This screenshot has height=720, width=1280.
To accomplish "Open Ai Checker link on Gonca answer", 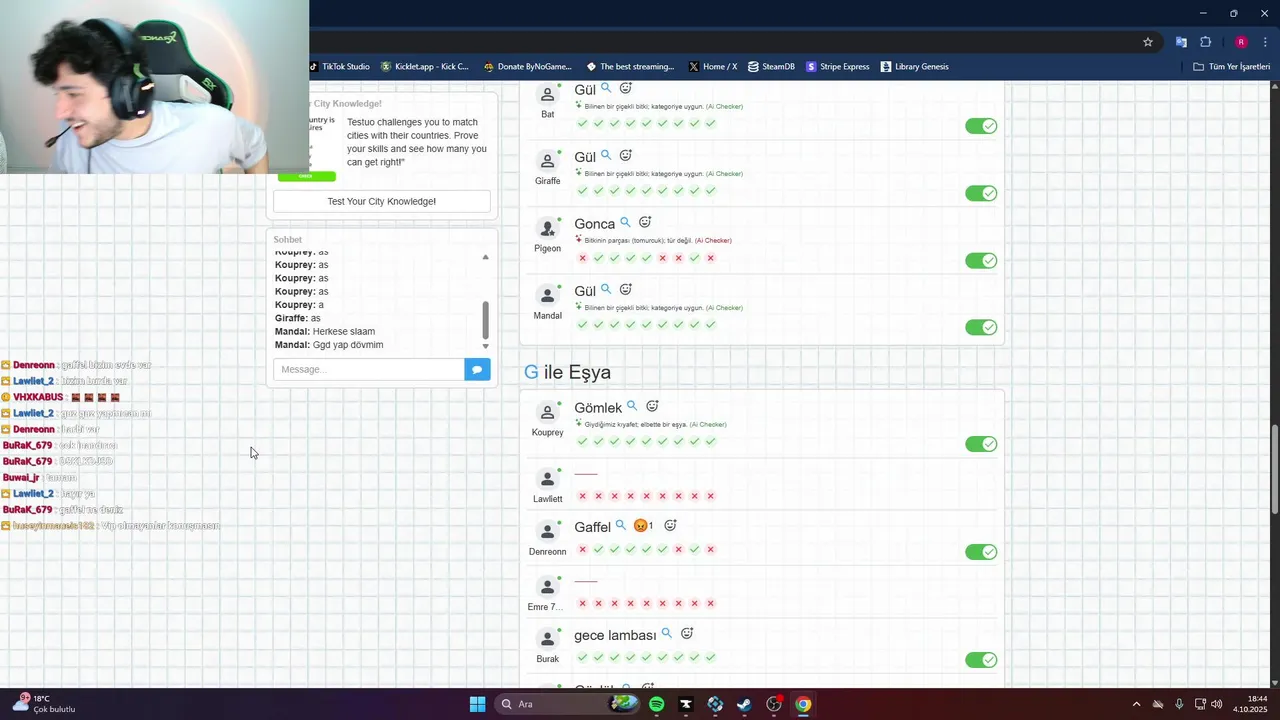I will tap(713, 241).
